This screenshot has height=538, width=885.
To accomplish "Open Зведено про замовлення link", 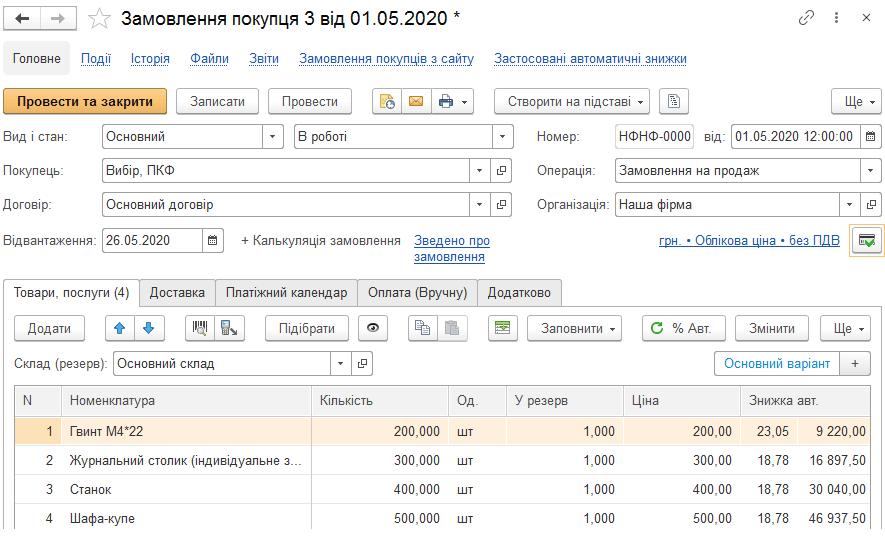I will [452, 248].
